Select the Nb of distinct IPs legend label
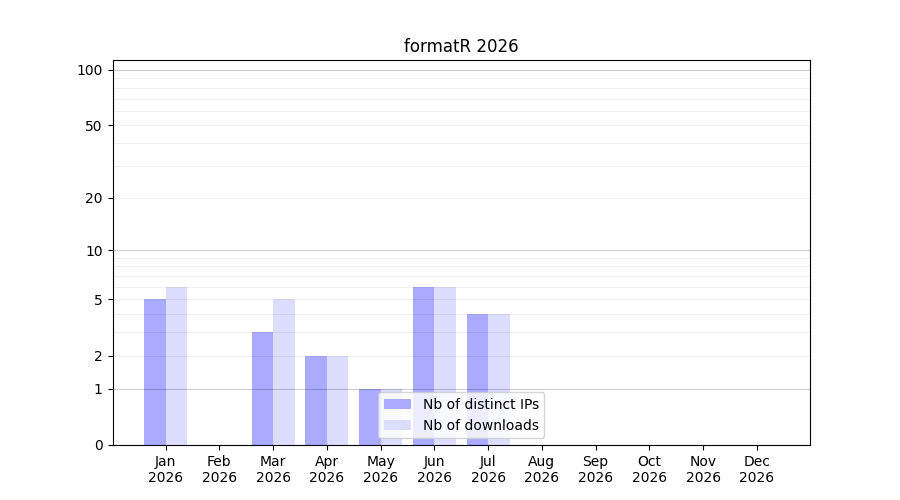This screenshot has height=500, width=900. tap(481, 404)
